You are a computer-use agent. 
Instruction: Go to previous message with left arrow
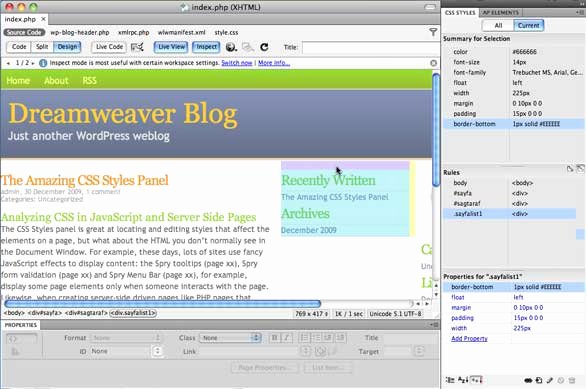(x=8, y=63)
